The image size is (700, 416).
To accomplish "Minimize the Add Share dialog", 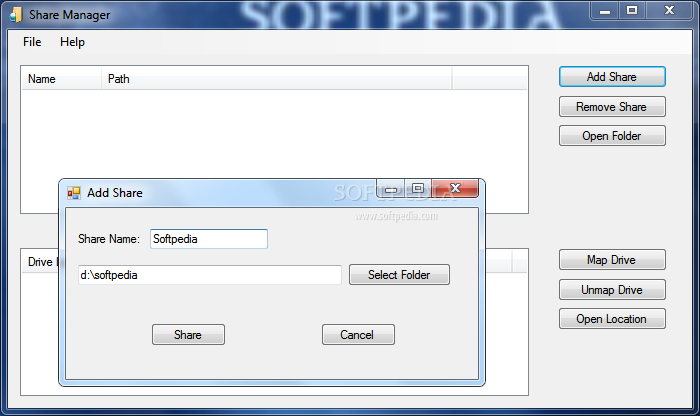I will point(391,188).
